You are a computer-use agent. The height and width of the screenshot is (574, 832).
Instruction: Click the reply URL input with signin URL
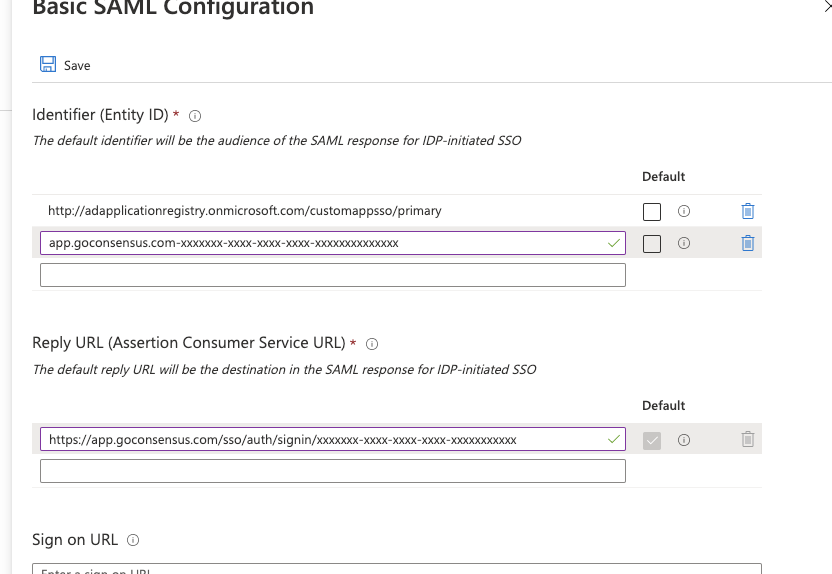(x=333, y=439)
